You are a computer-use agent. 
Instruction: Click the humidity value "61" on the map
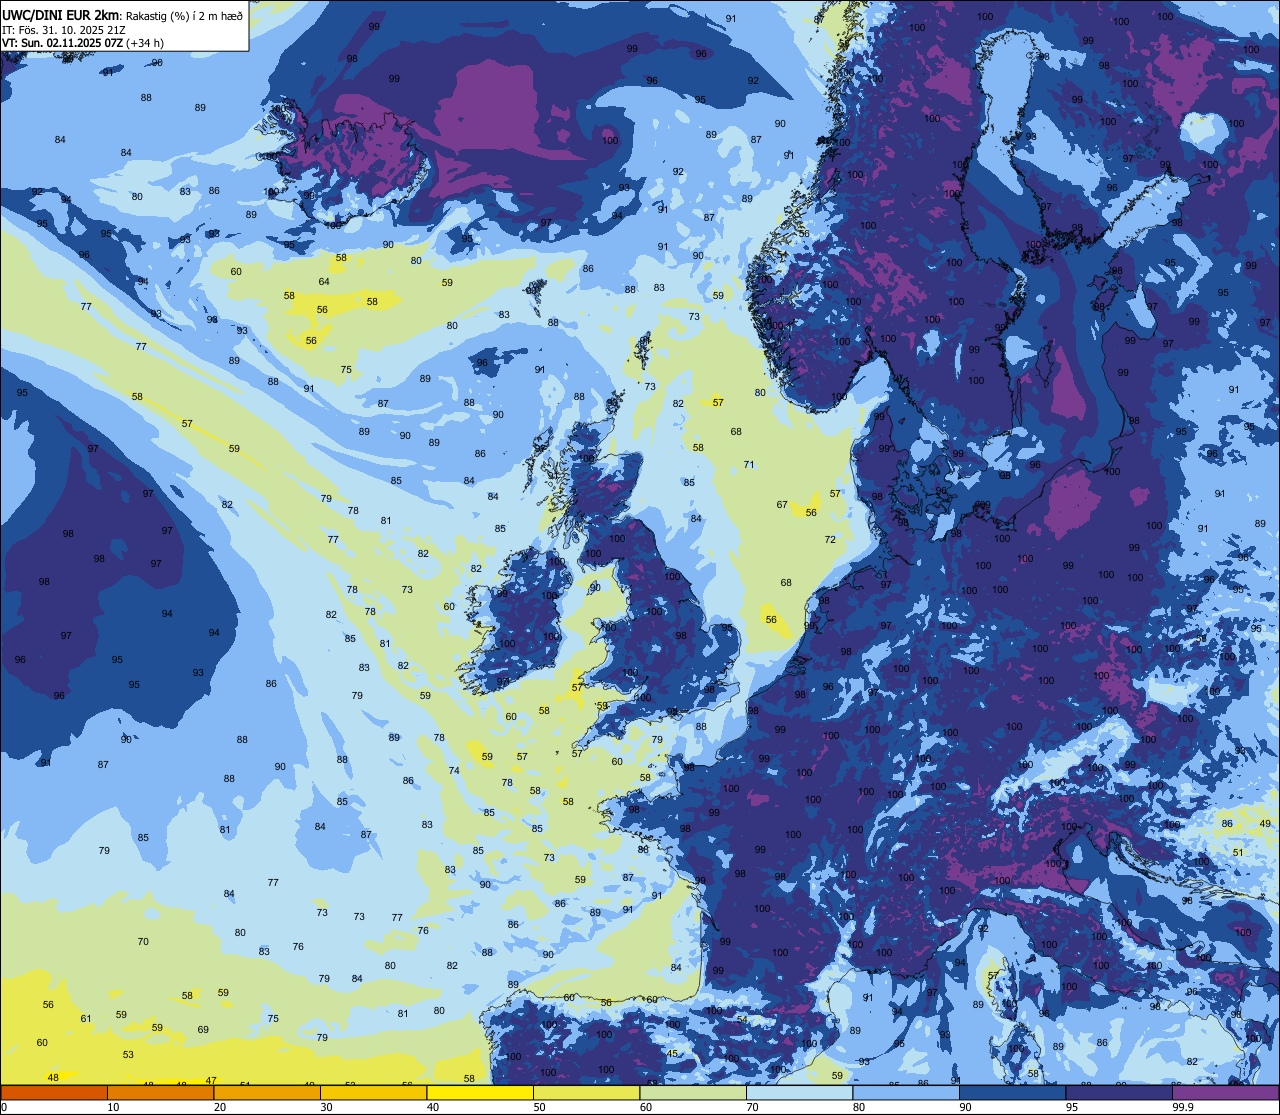point(86,1019)
